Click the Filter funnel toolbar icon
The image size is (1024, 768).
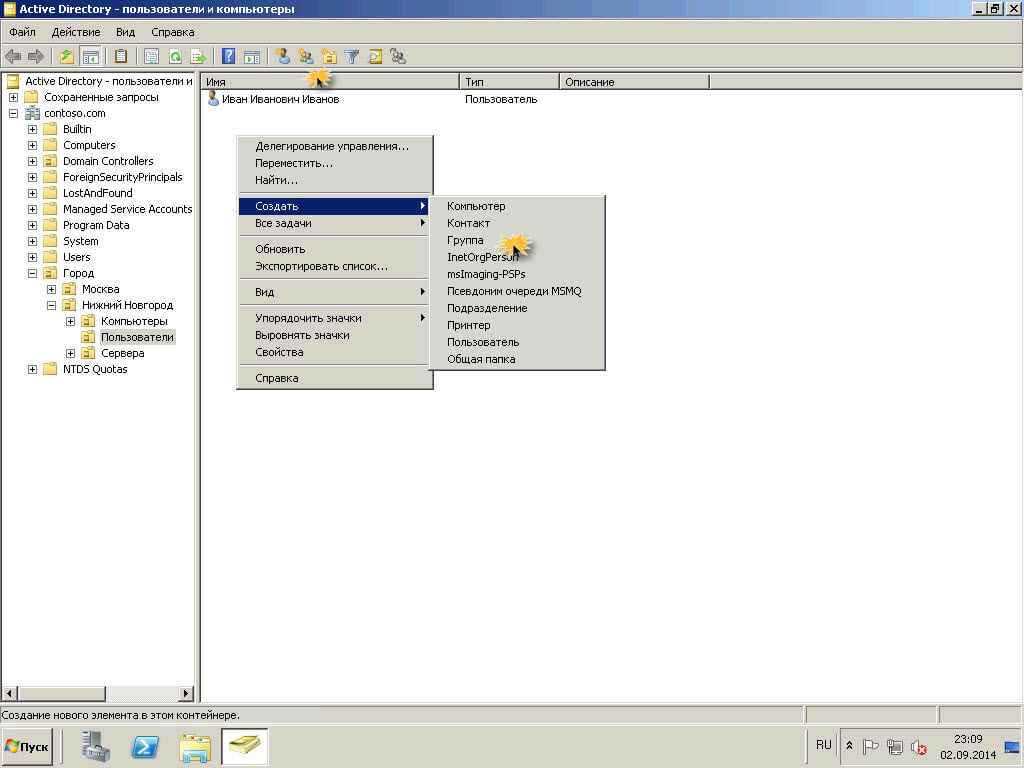pyautogui.click(x=352, y=57)
